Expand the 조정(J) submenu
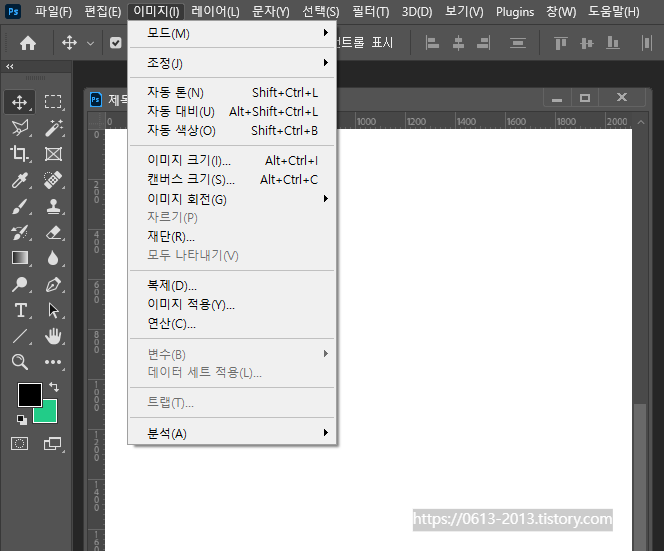The image size is (664, 551). 232,63
